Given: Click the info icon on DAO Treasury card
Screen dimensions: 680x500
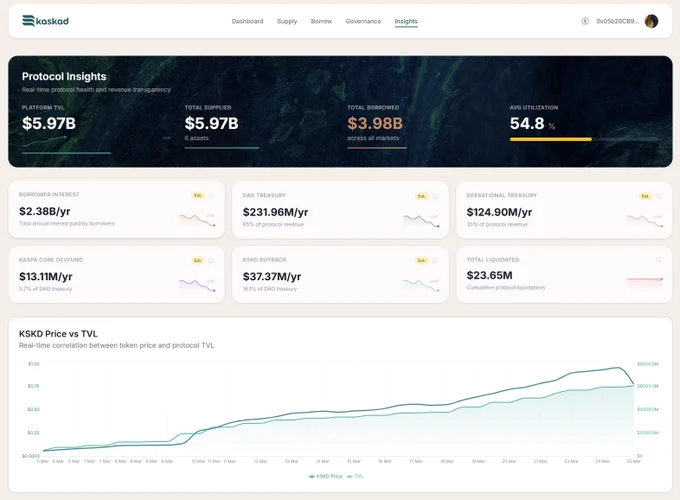Looking at the screenshot, I should [435, 196].
